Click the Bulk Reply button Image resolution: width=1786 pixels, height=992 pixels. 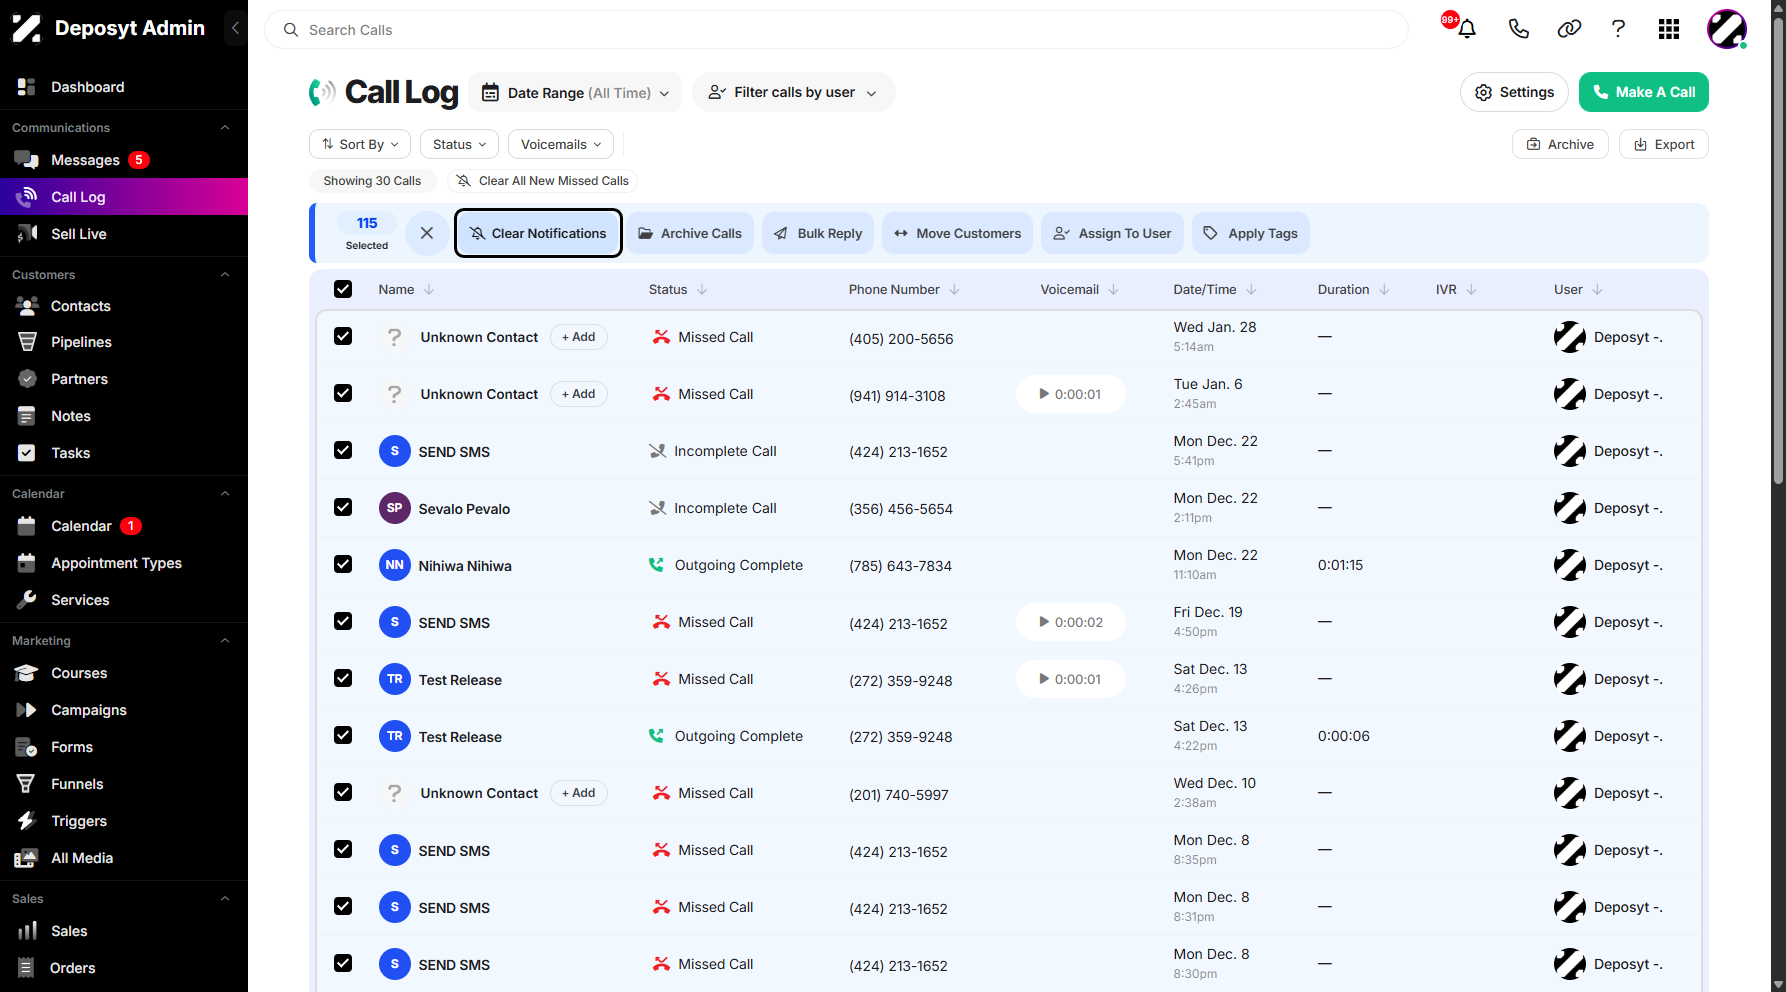(818, 233)
